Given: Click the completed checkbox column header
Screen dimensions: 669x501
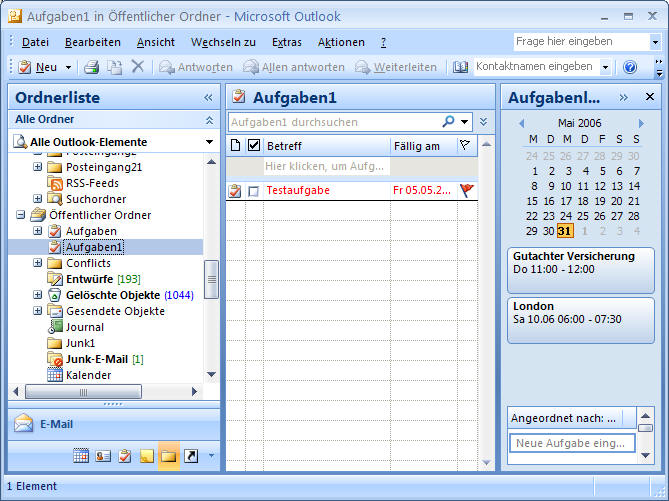Looking at the screenshot, I should pyautogui.click(x=254, y=146).
